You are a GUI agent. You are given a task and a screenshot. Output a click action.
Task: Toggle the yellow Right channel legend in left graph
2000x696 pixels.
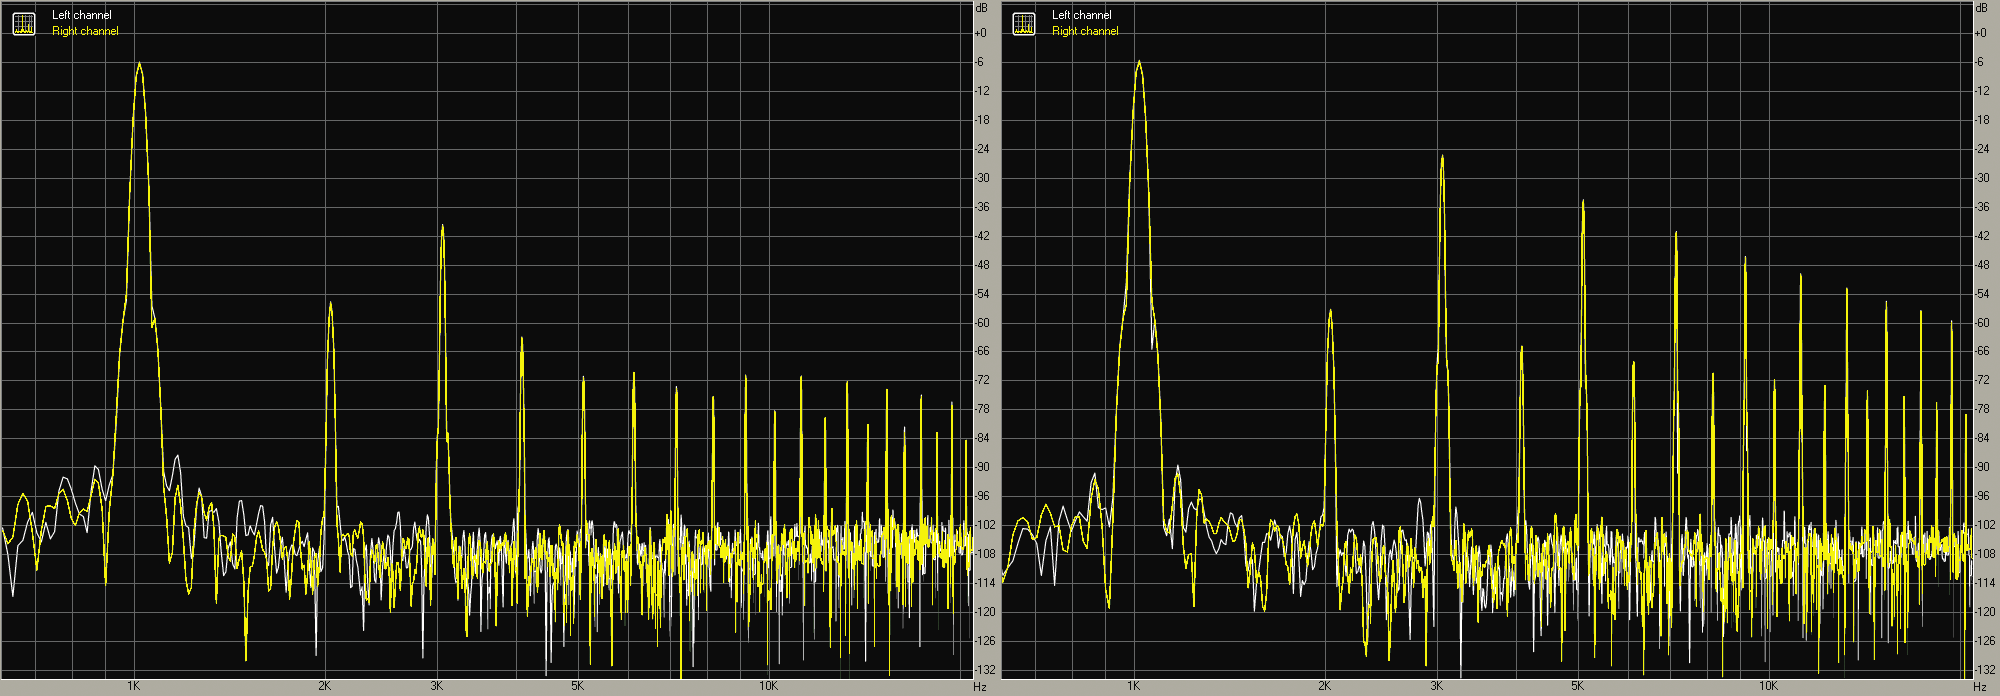(85, 31)
